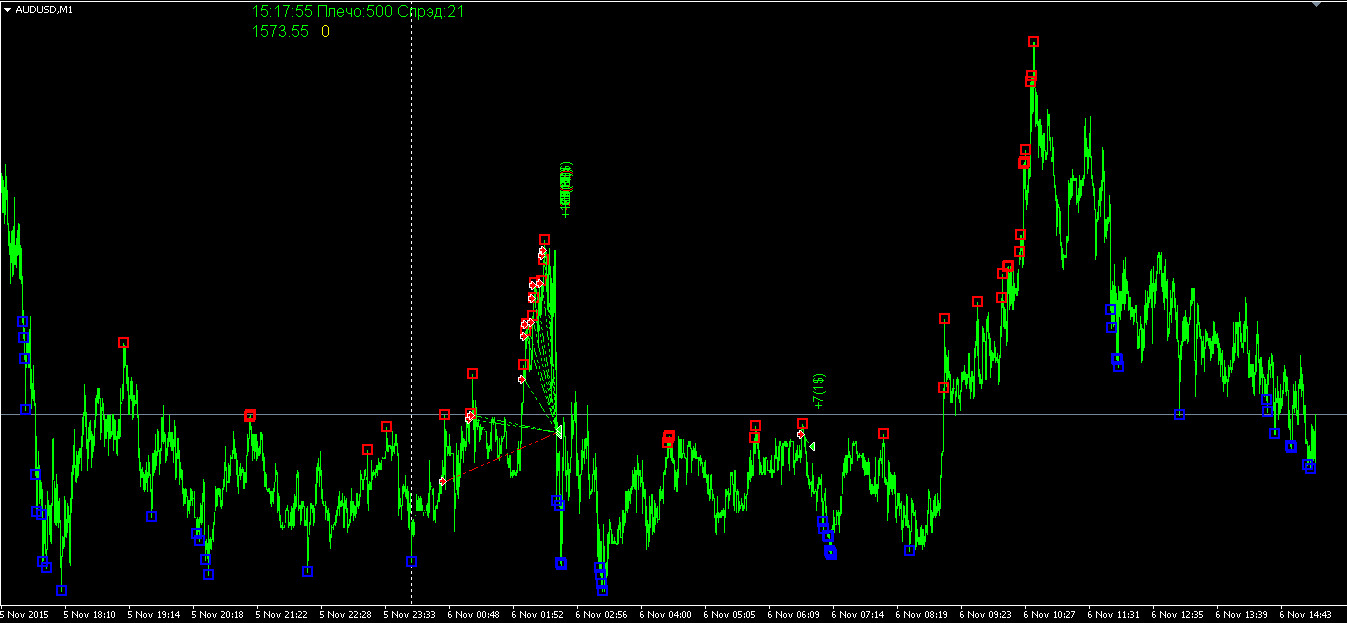Click the "6 Nov 01:52" time label
The width and height of the screenshot is (1347, 623).
click(x=539, y=615)
